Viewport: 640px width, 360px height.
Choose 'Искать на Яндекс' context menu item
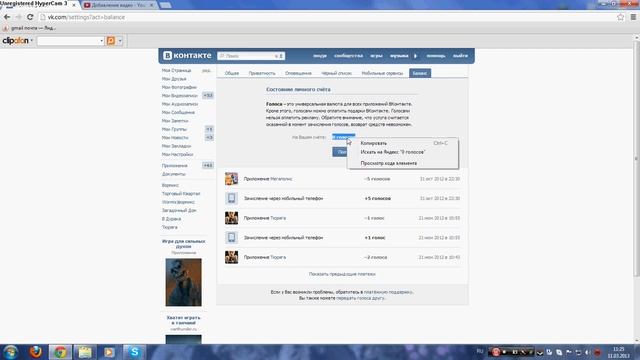click(402, 152)
